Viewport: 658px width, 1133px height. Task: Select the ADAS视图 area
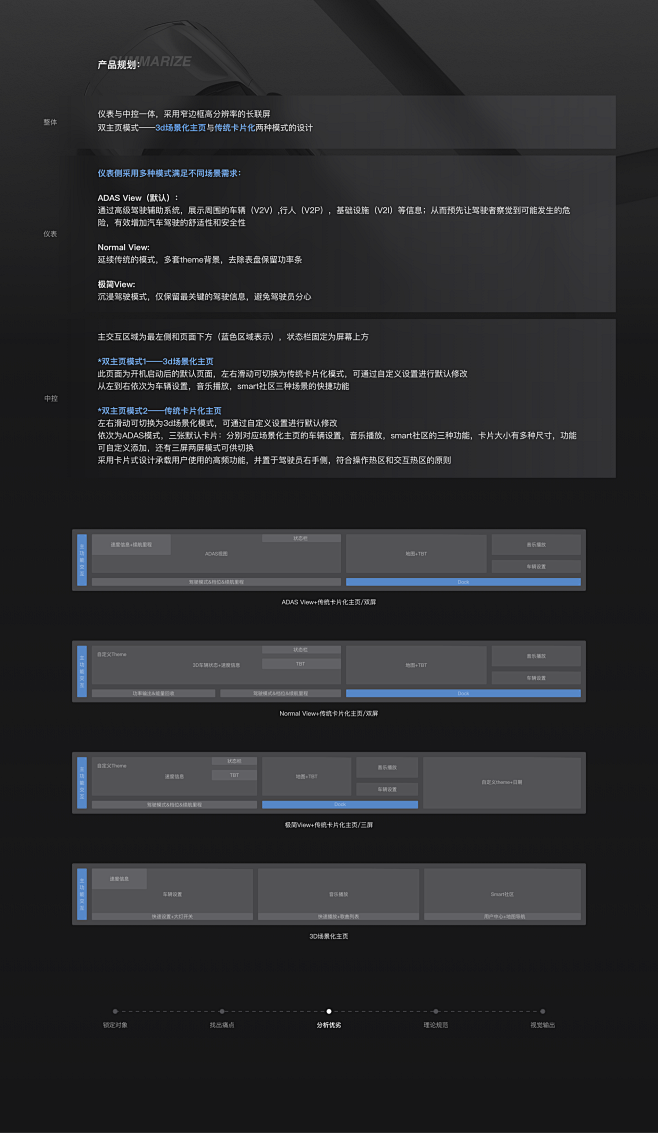click(217, 553)
